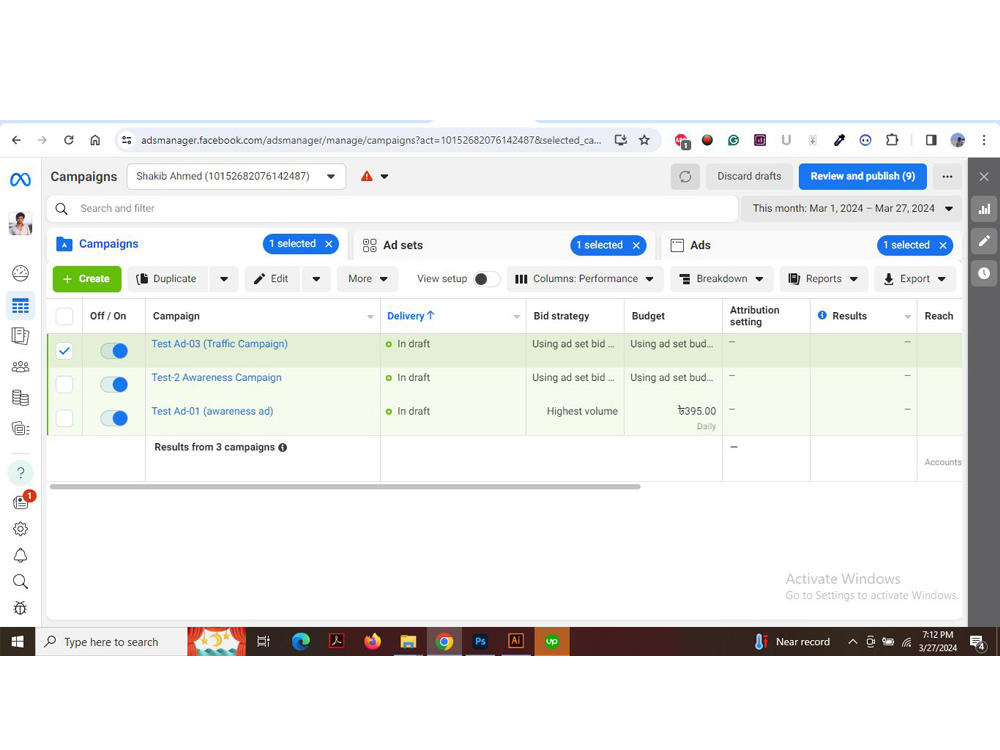Click the refresh table icon button
The image size is (1000, 750).
[685, 177]
